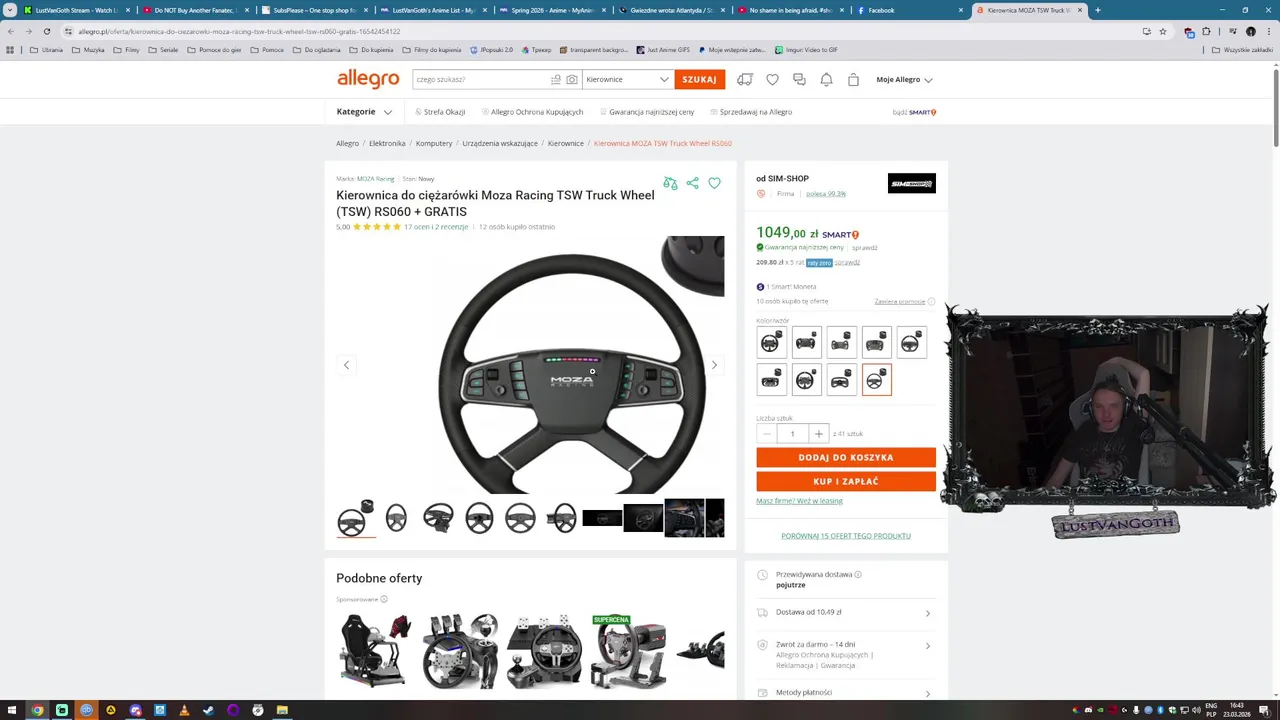Open messages chat icon in header

(x=799, y=79)
